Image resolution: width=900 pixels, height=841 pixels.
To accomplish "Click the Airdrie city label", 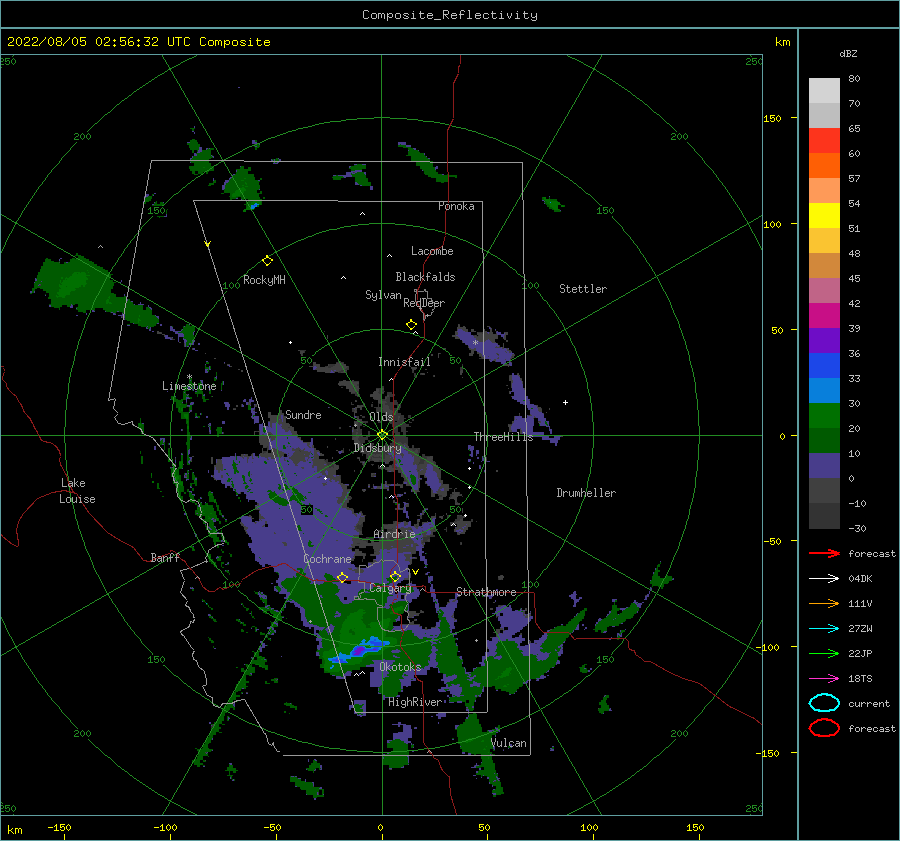I will [394, 534].
